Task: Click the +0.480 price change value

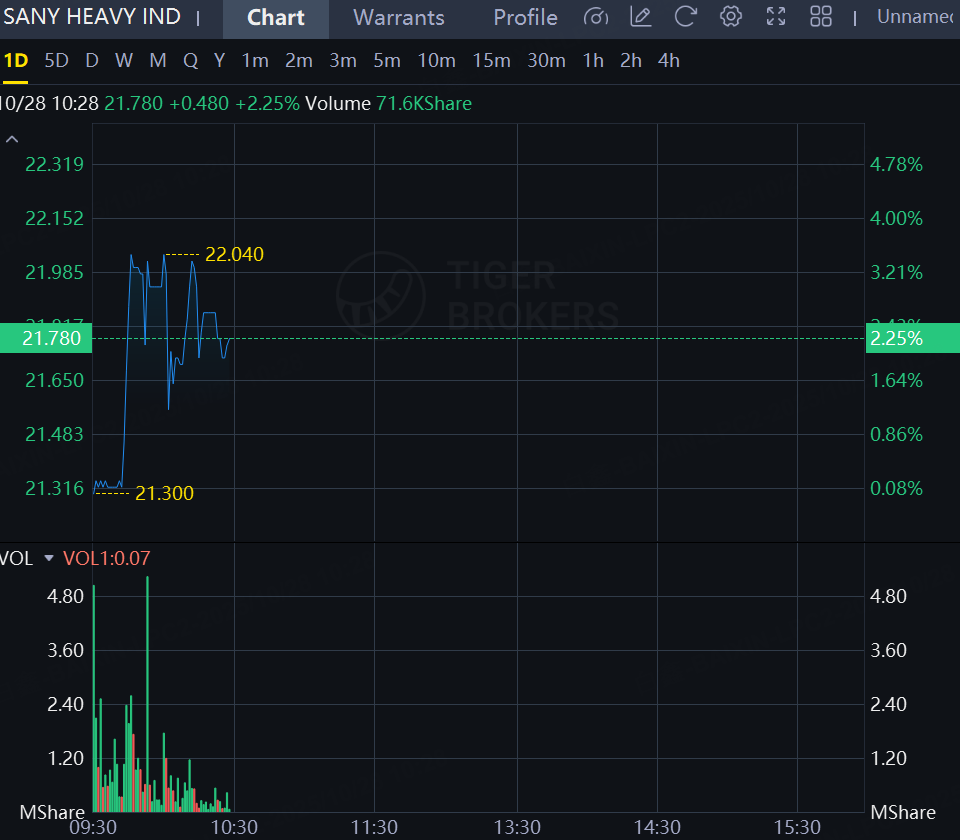Action: (x=199, y=103)
